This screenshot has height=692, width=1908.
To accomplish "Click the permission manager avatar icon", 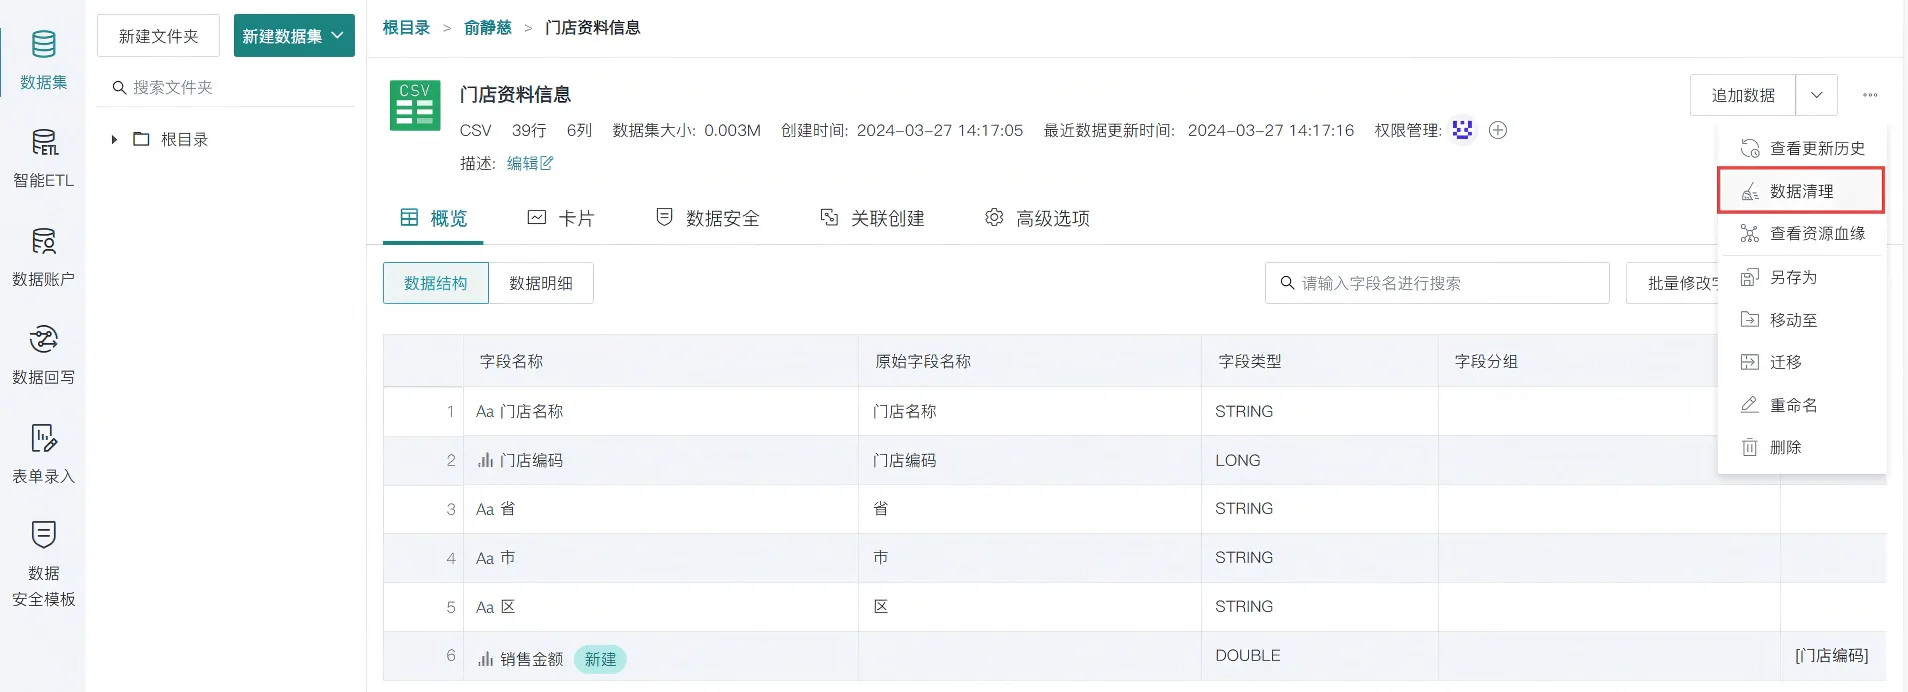I will 1462,130.
